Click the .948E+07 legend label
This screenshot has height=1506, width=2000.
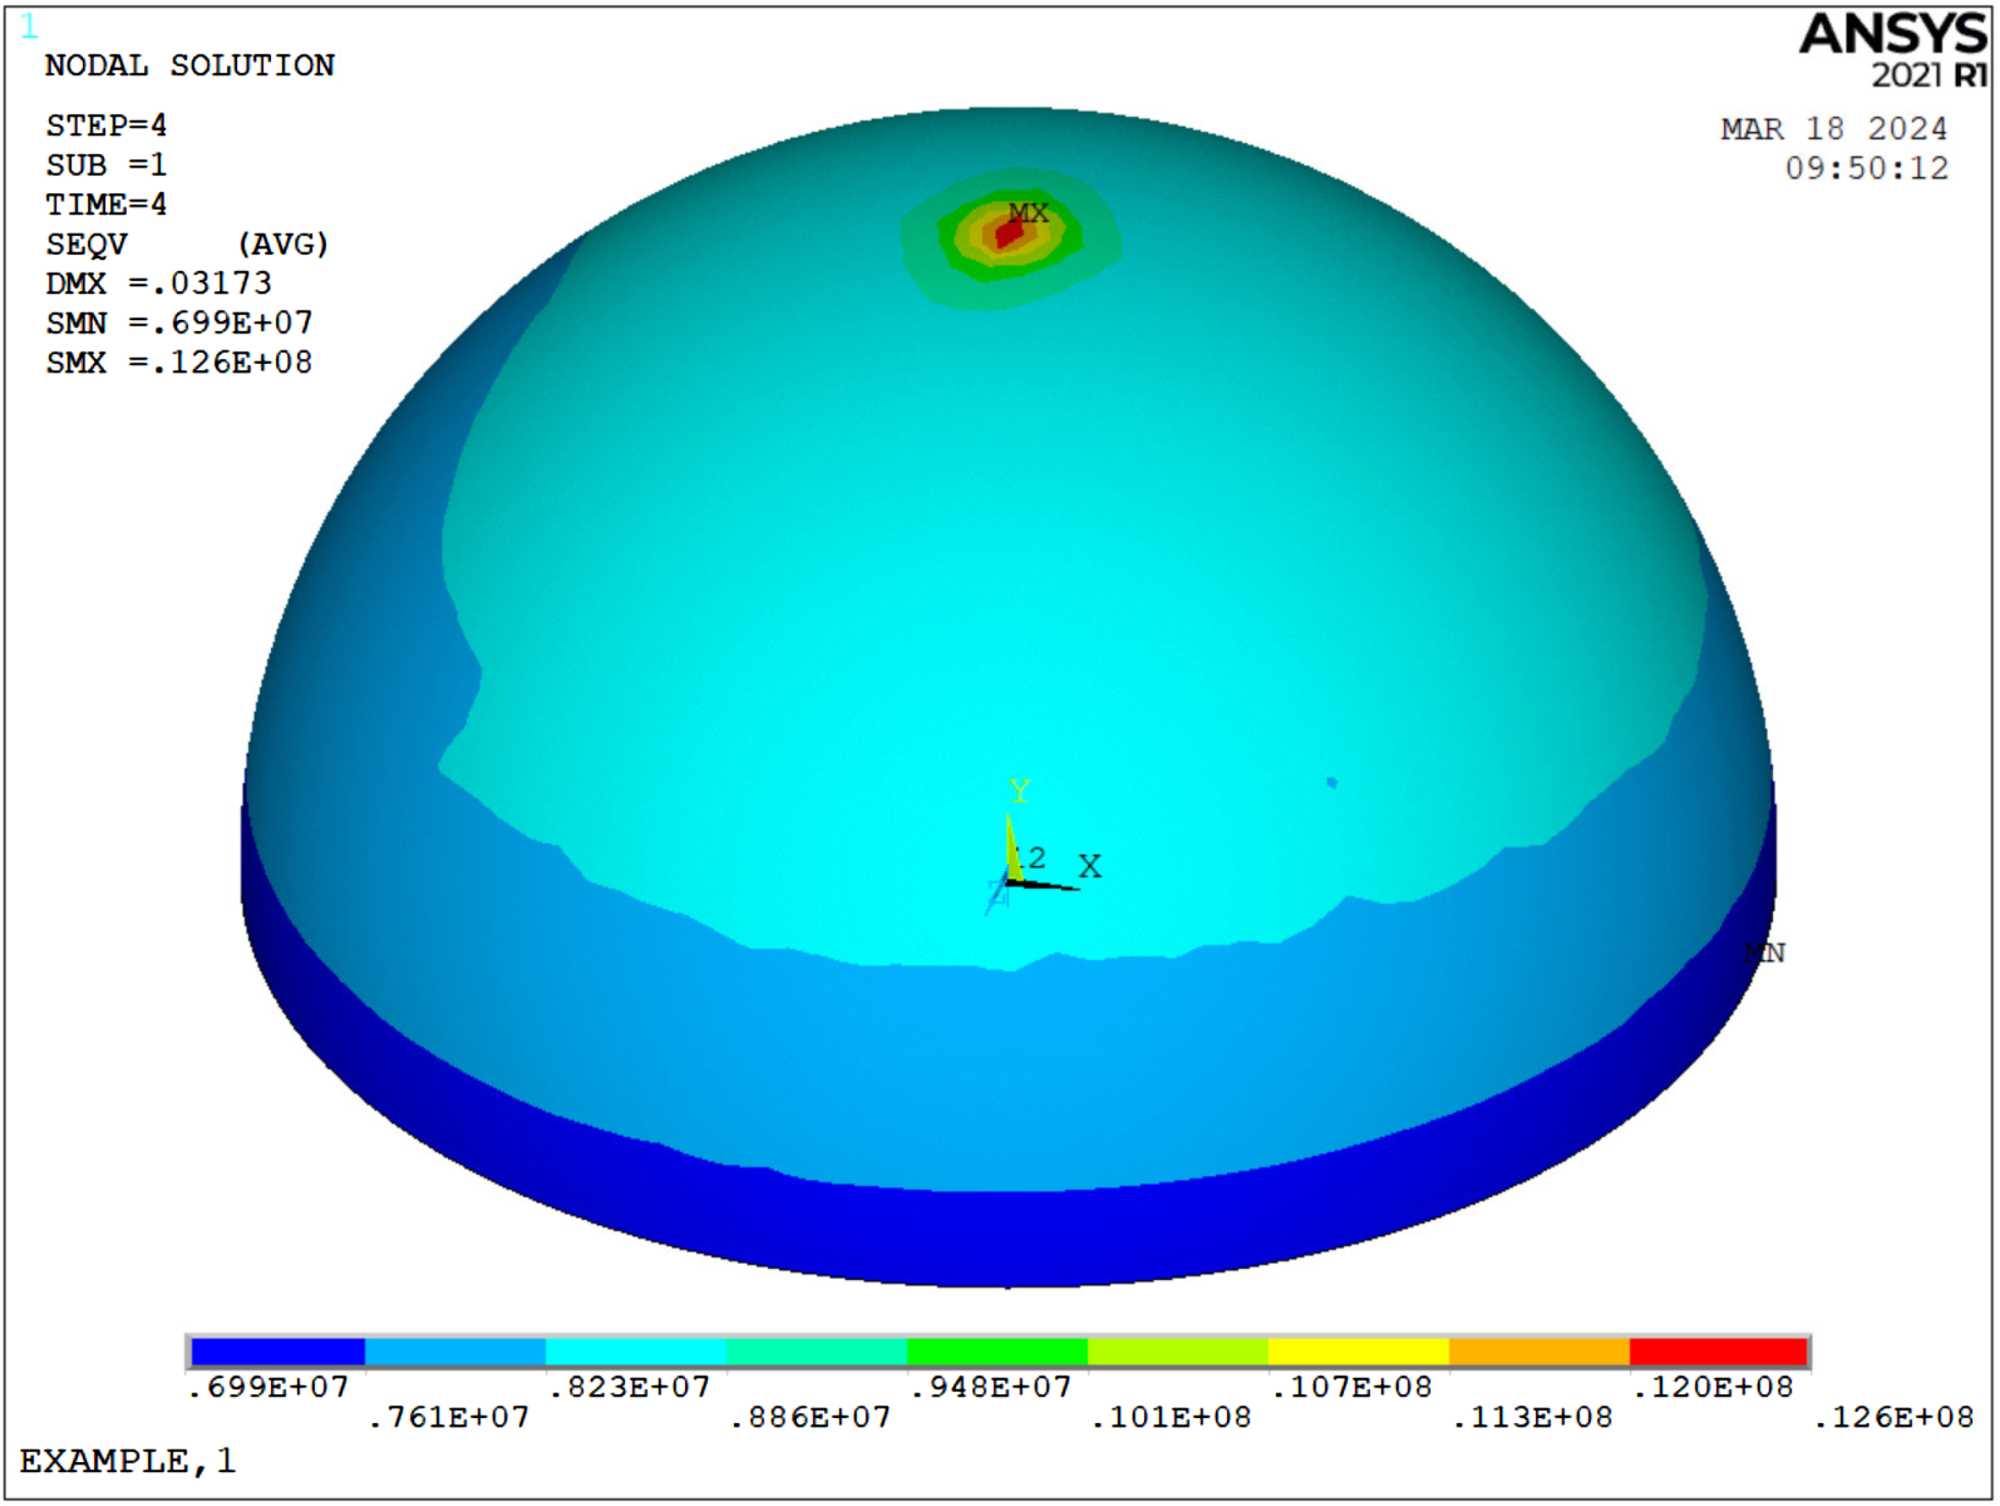(x=991, y=1387)
